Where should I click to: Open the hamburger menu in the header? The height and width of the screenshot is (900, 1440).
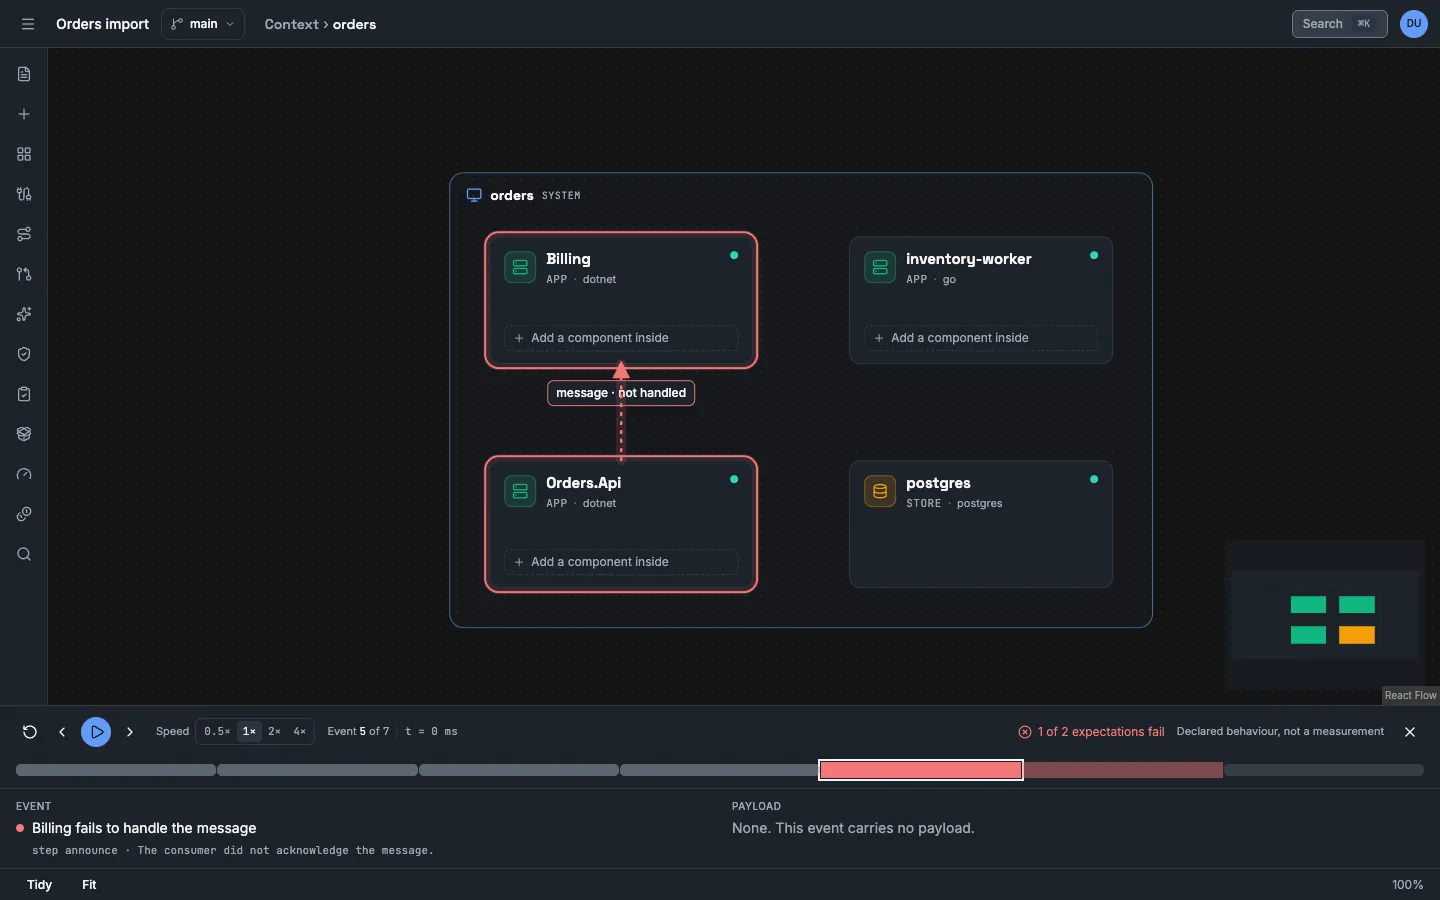(28, 24)
